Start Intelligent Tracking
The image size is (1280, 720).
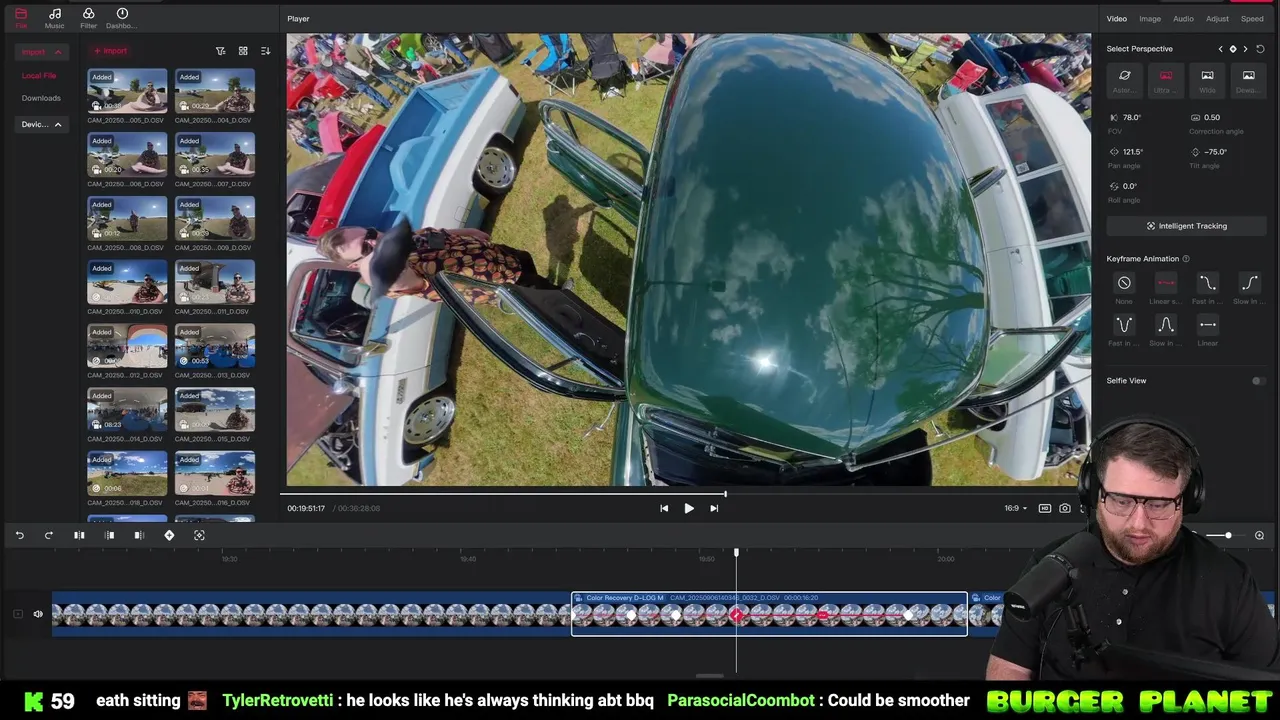[x=1186, y=226]
